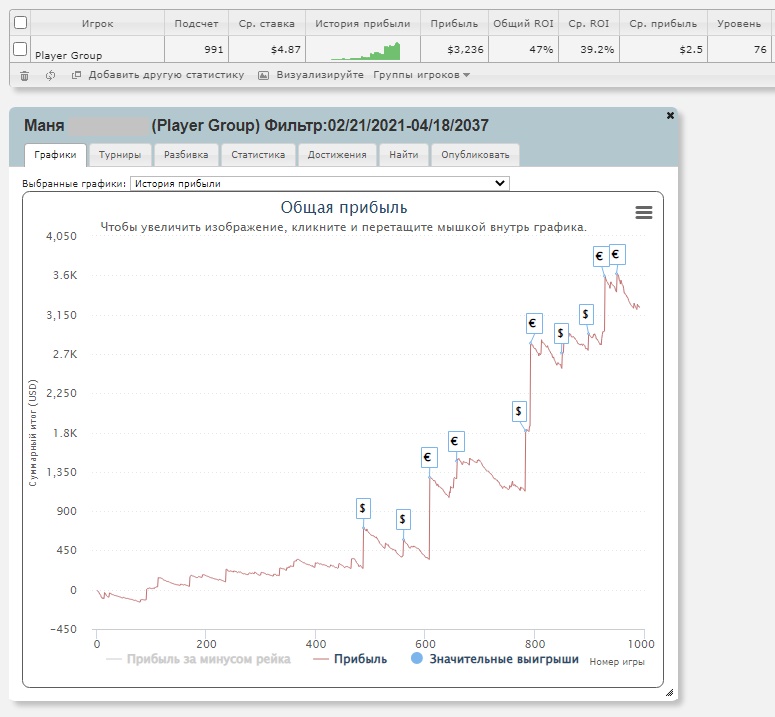Click the left € marker at the chart peak
Image resolution: width=775 pixels, height=717 pixels.
click(601, 256)
